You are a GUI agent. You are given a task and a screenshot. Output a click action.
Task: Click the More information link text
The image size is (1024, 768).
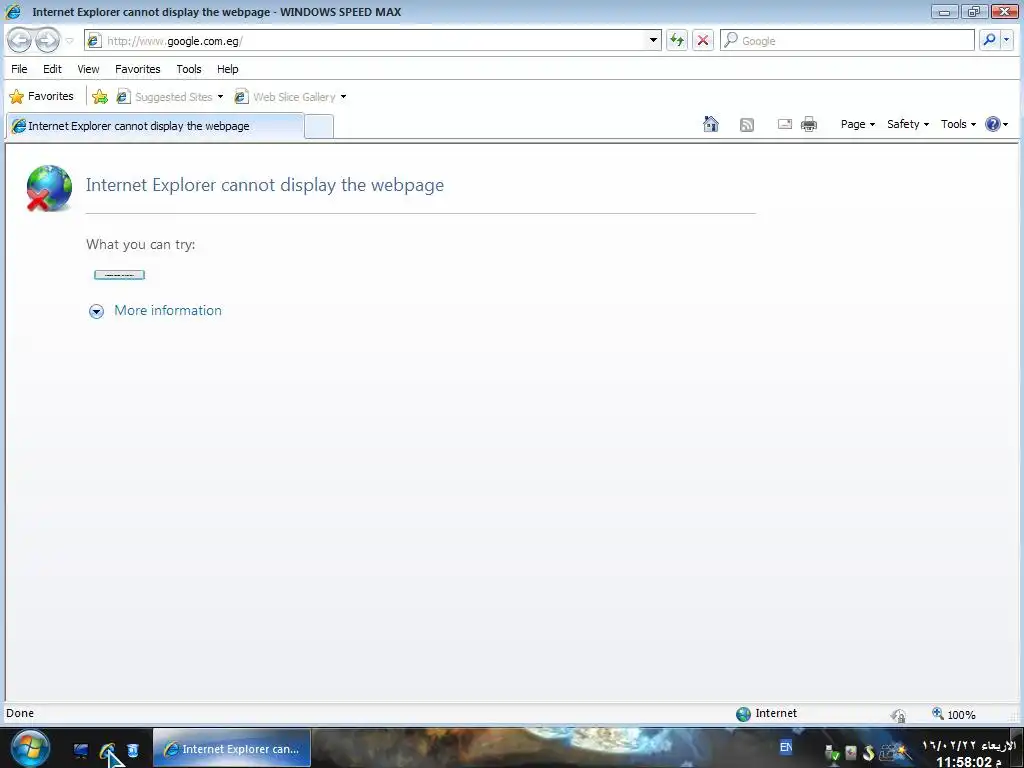pos(168,310)
